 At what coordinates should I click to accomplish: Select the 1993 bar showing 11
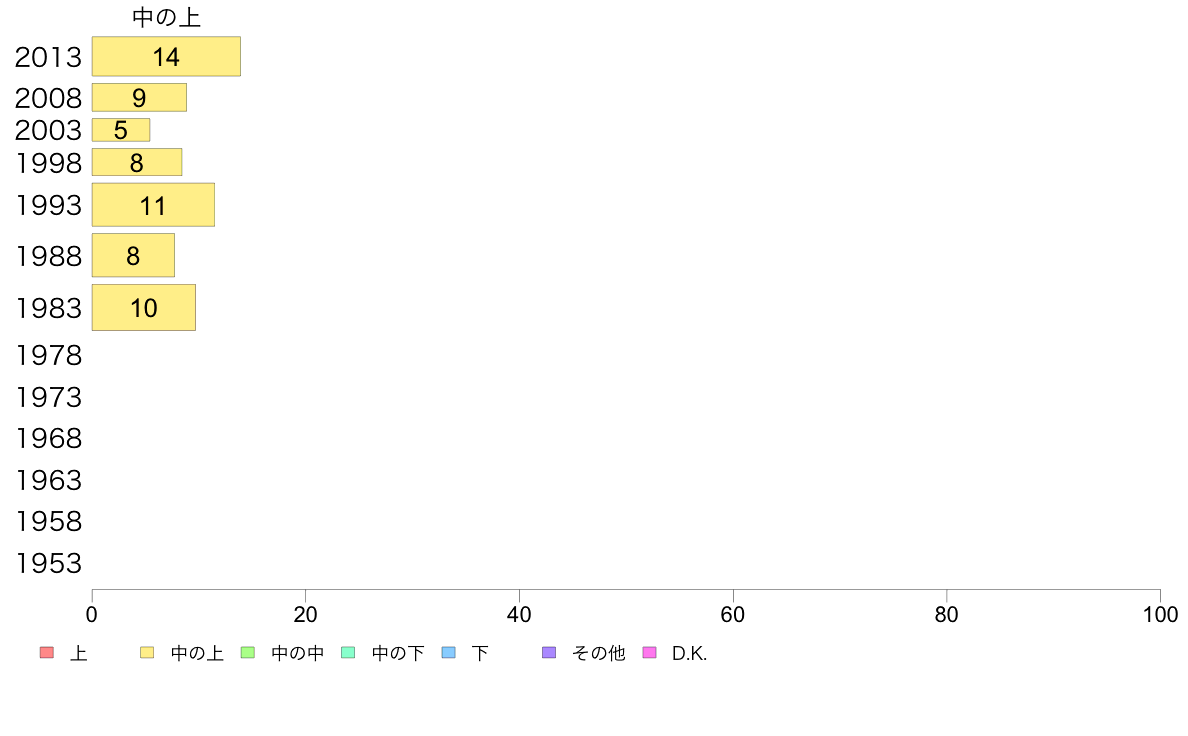click(153, 205)
